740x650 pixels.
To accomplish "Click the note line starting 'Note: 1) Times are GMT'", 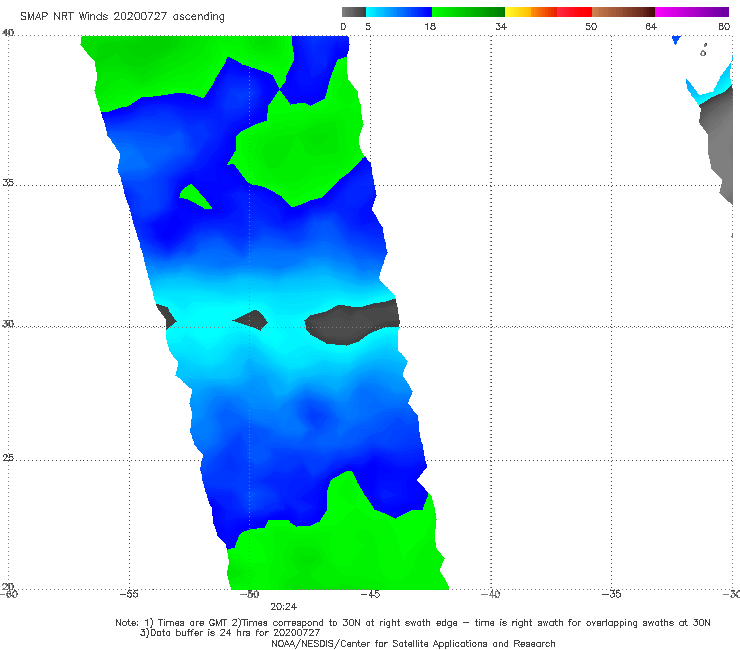I will click(413, 623).
